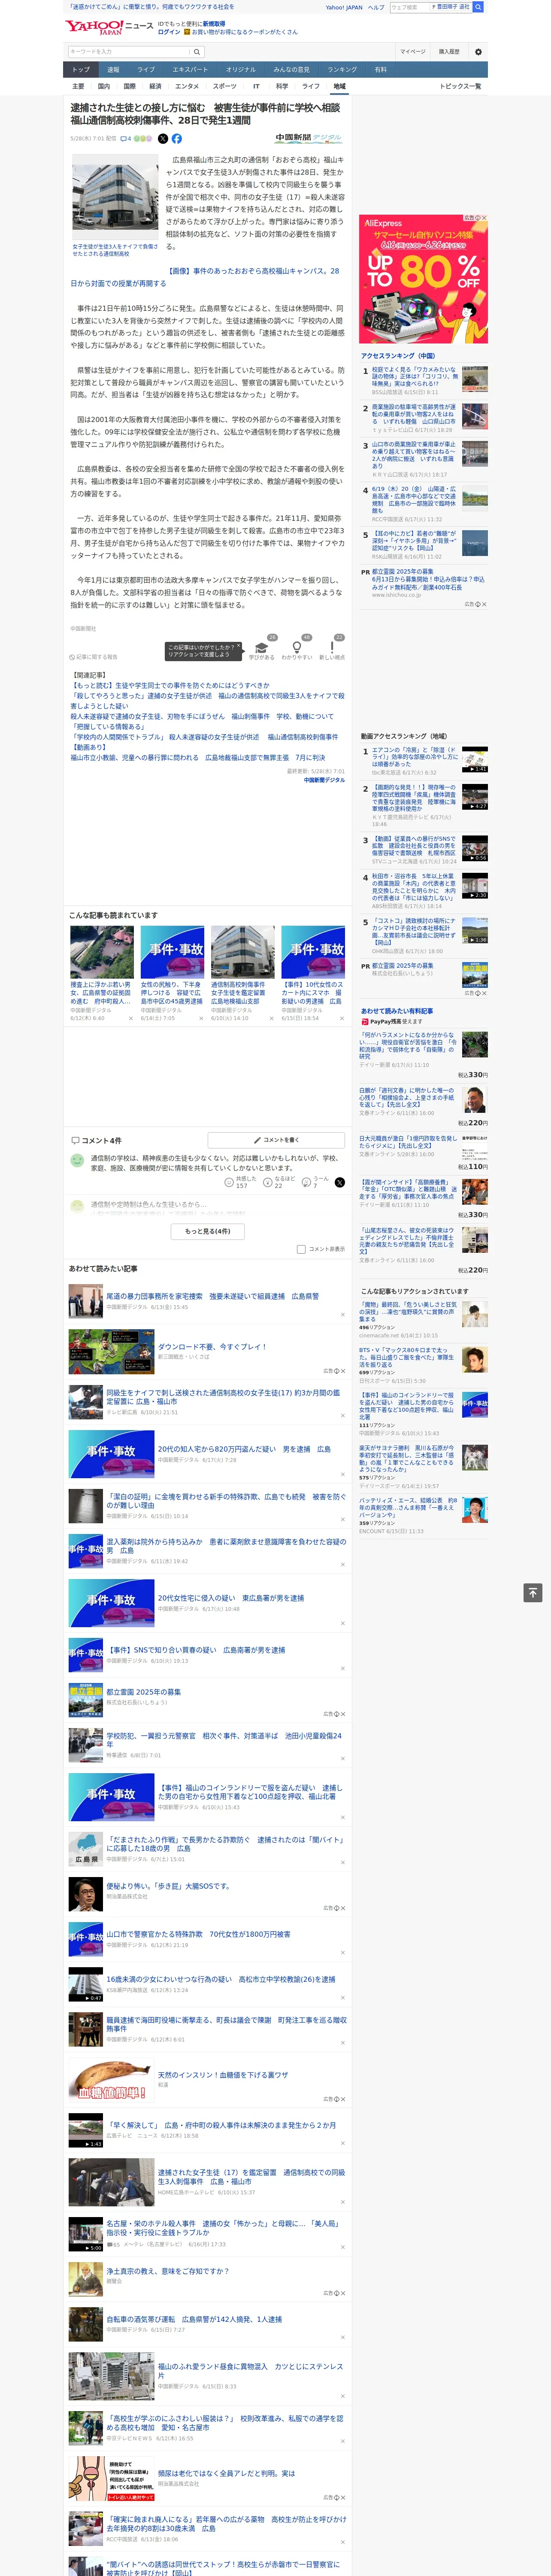
Task: Click the 新しい視点 exclamation reaction
Action: [x=332, y=649]
